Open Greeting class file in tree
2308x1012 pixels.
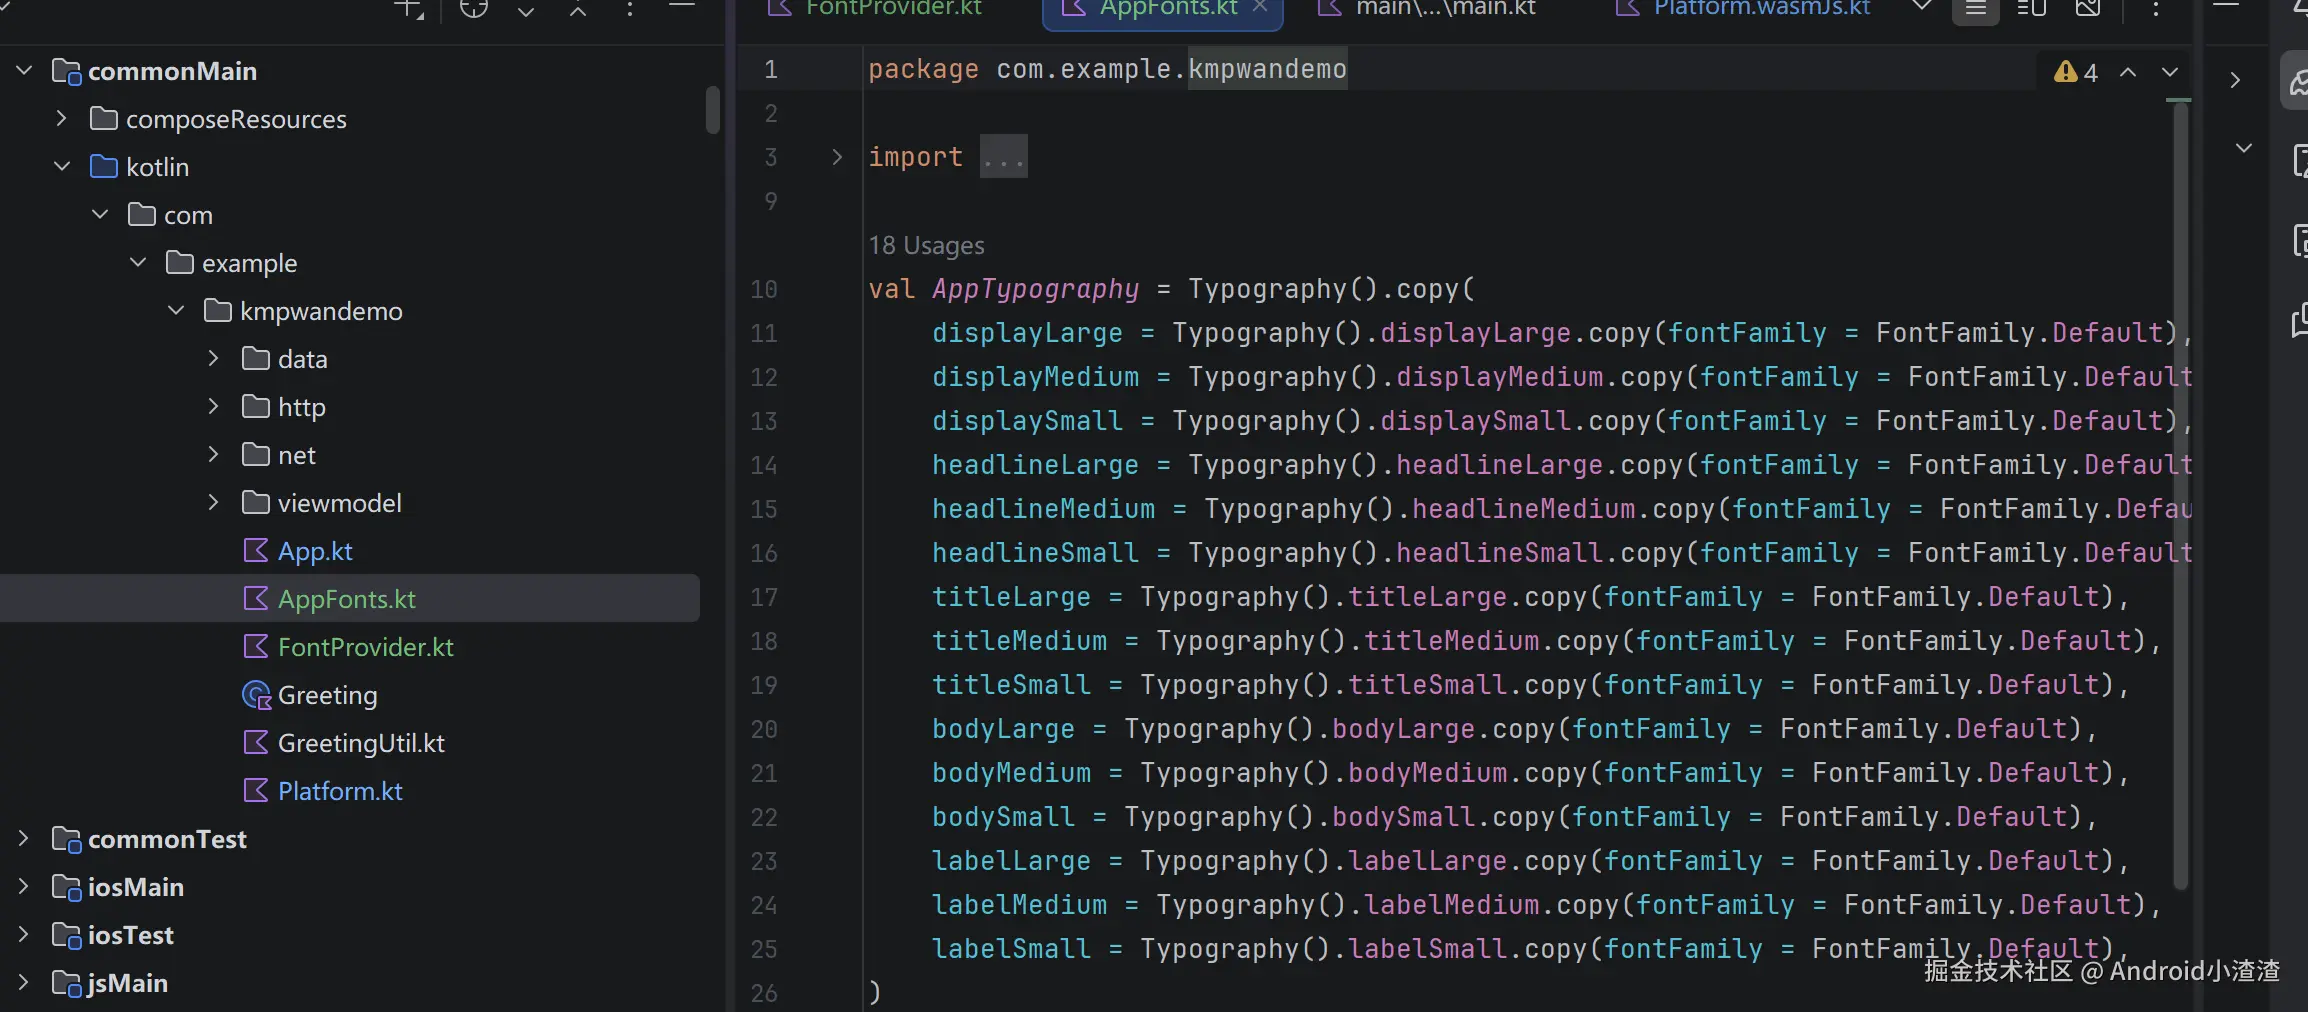coord(327,695)
